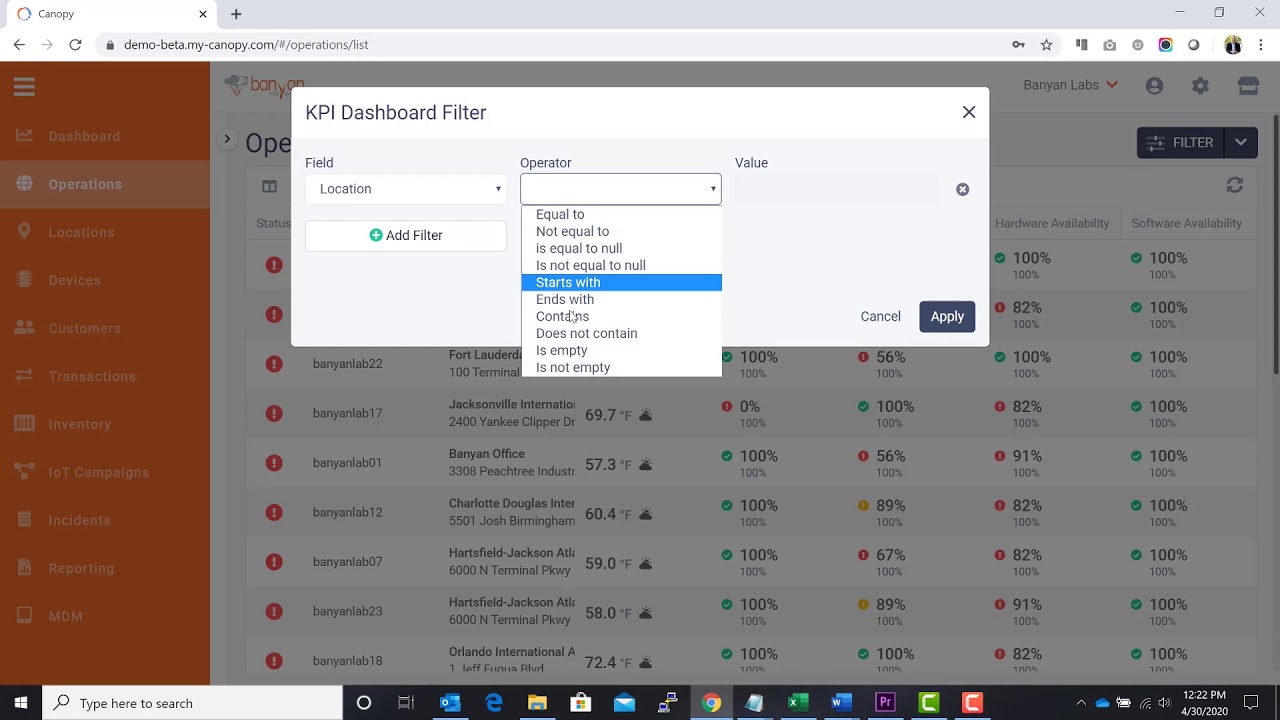The height and width of the screenshot is (720, 1280).
Task: Add a new filter row
Action: point(405,235)
